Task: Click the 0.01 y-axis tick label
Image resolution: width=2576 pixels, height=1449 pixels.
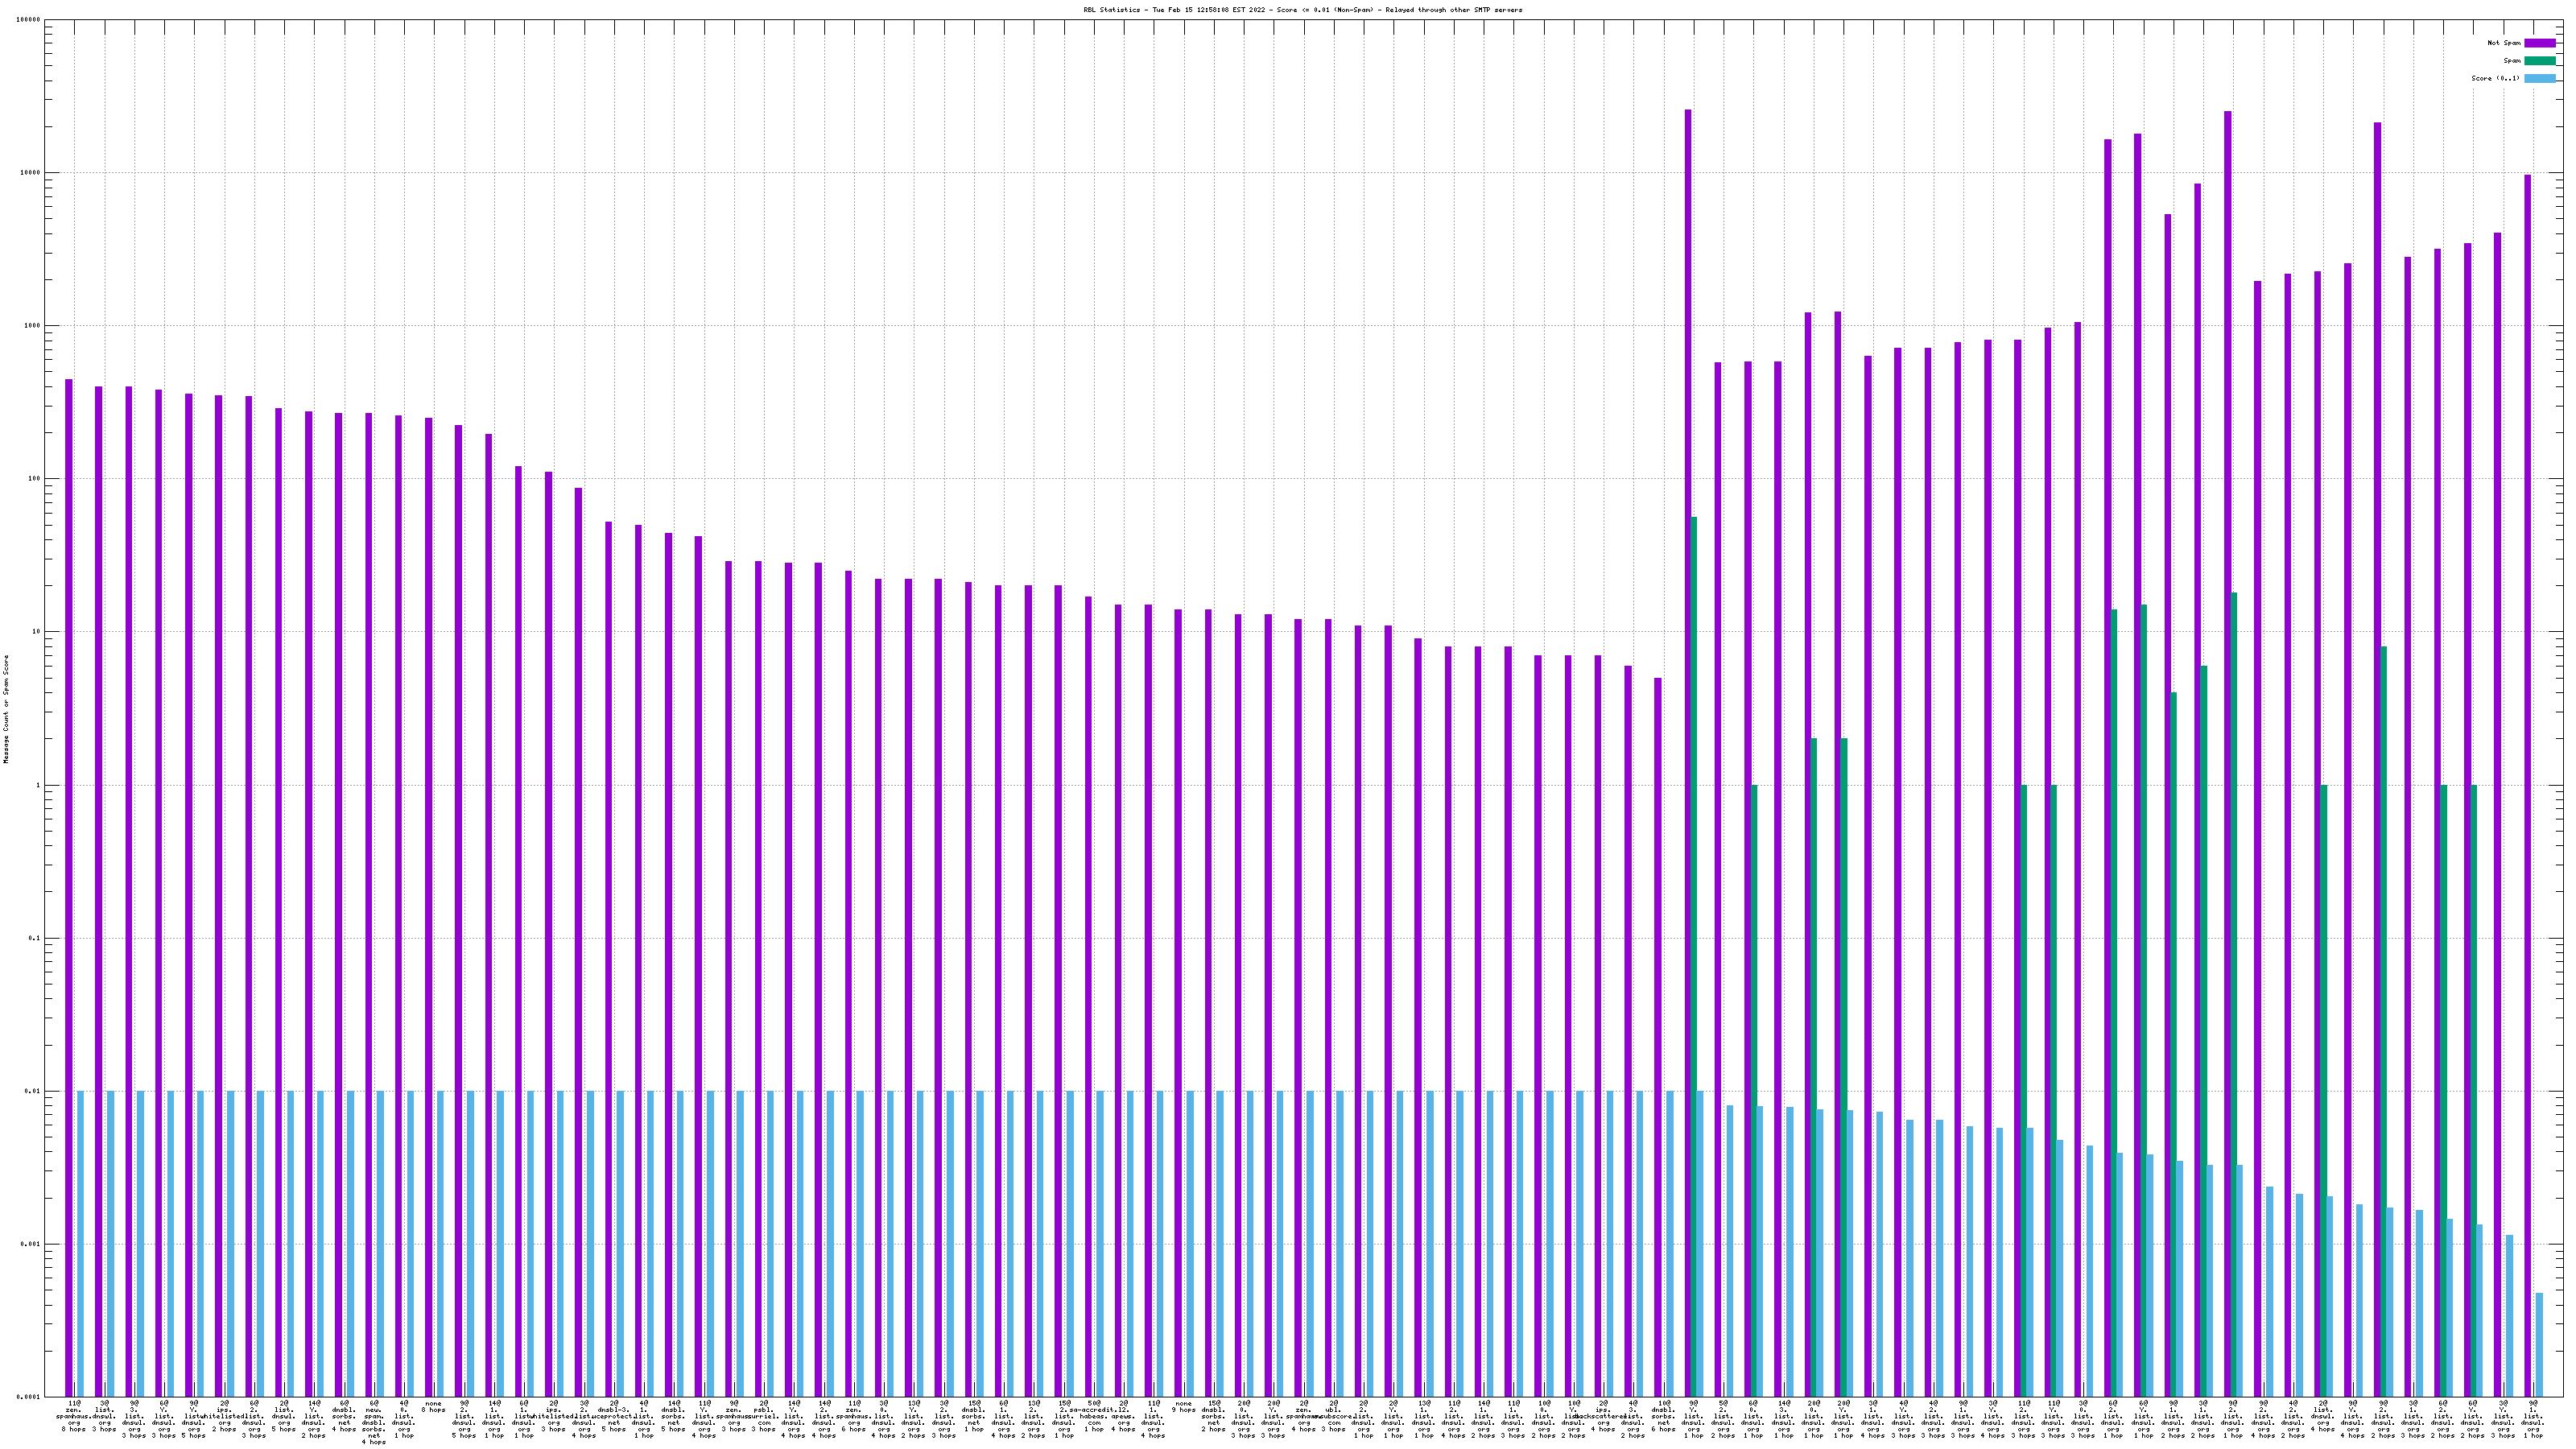Action: [x=33, y=1092]
